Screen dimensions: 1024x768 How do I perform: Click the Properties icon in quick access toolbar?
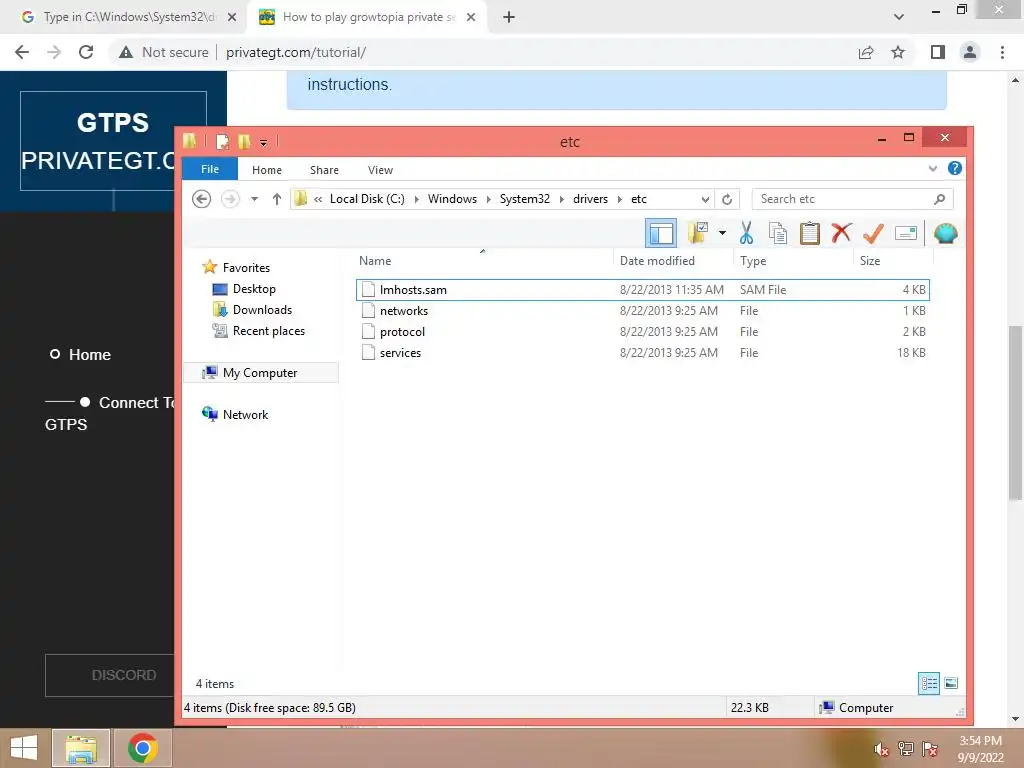223,141
